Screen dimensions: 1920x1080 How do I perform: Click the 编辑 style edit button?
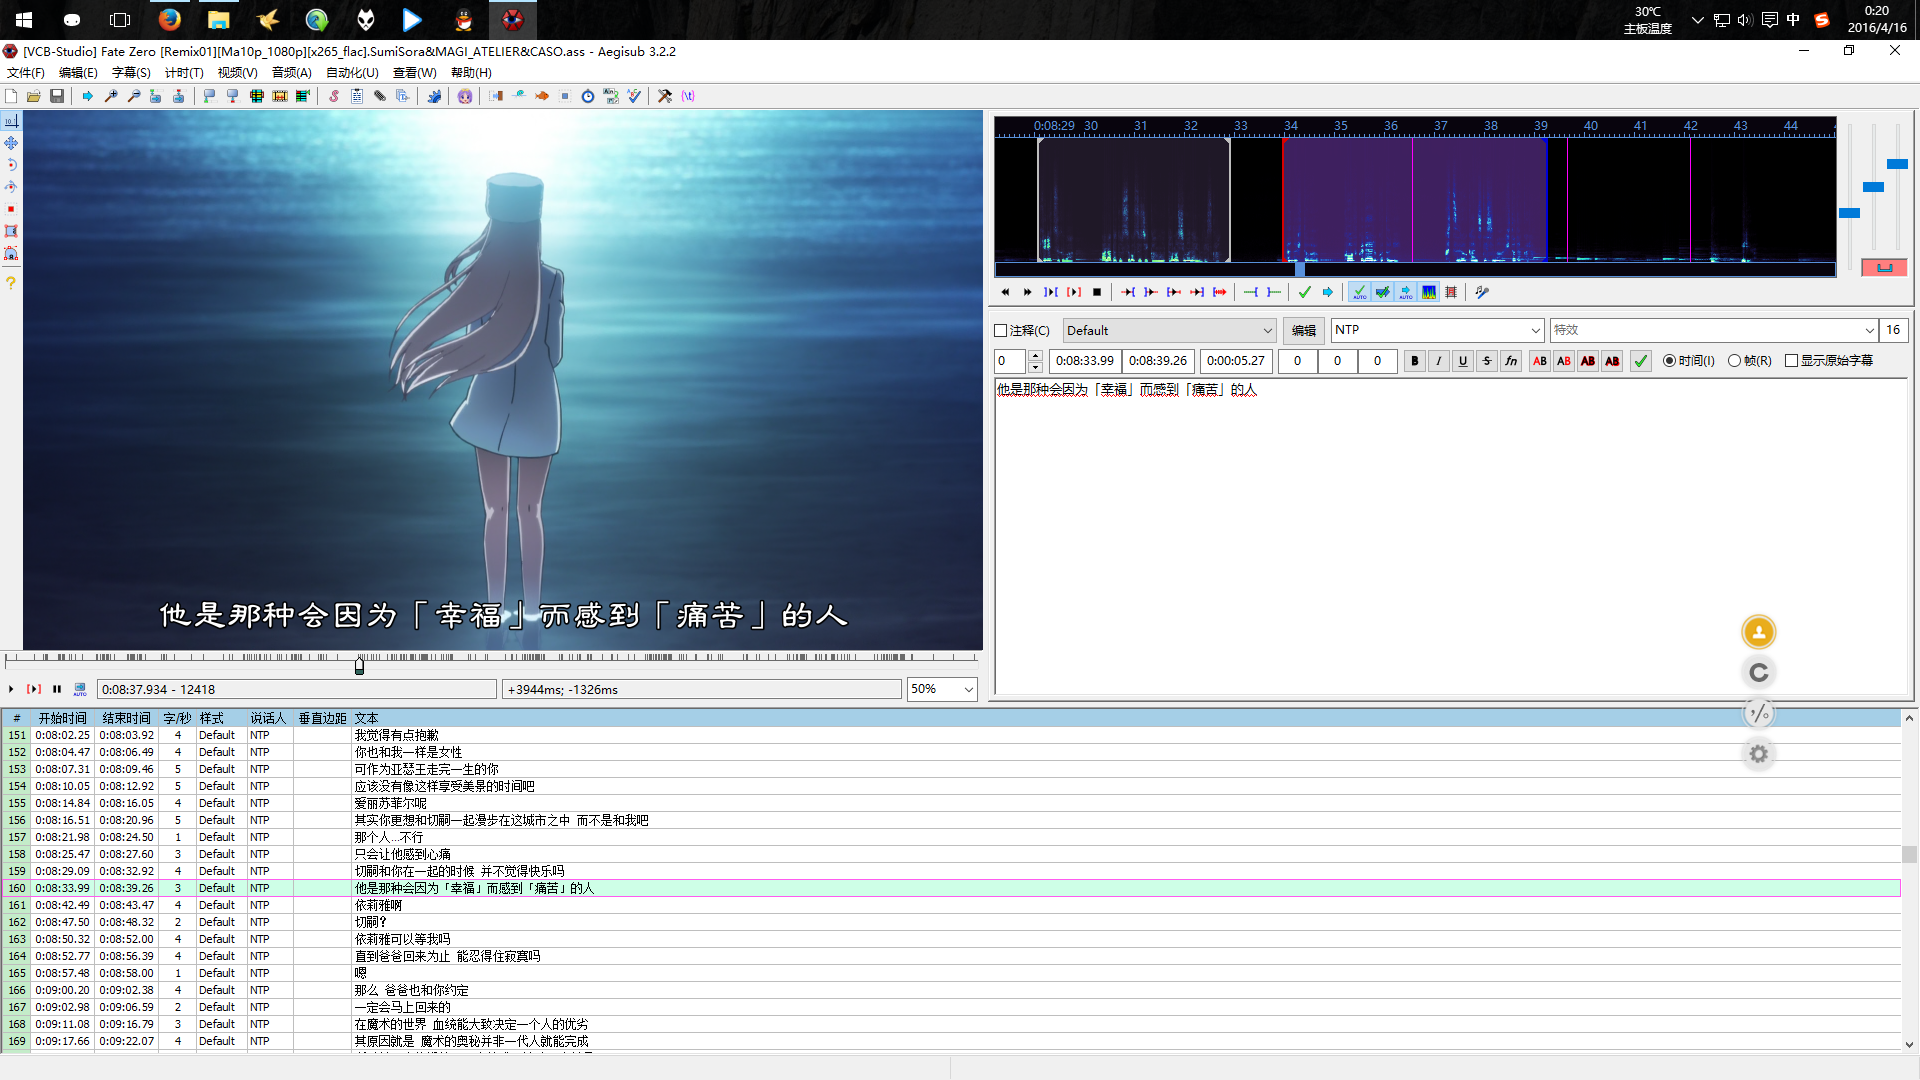[x=1304, y=331]
